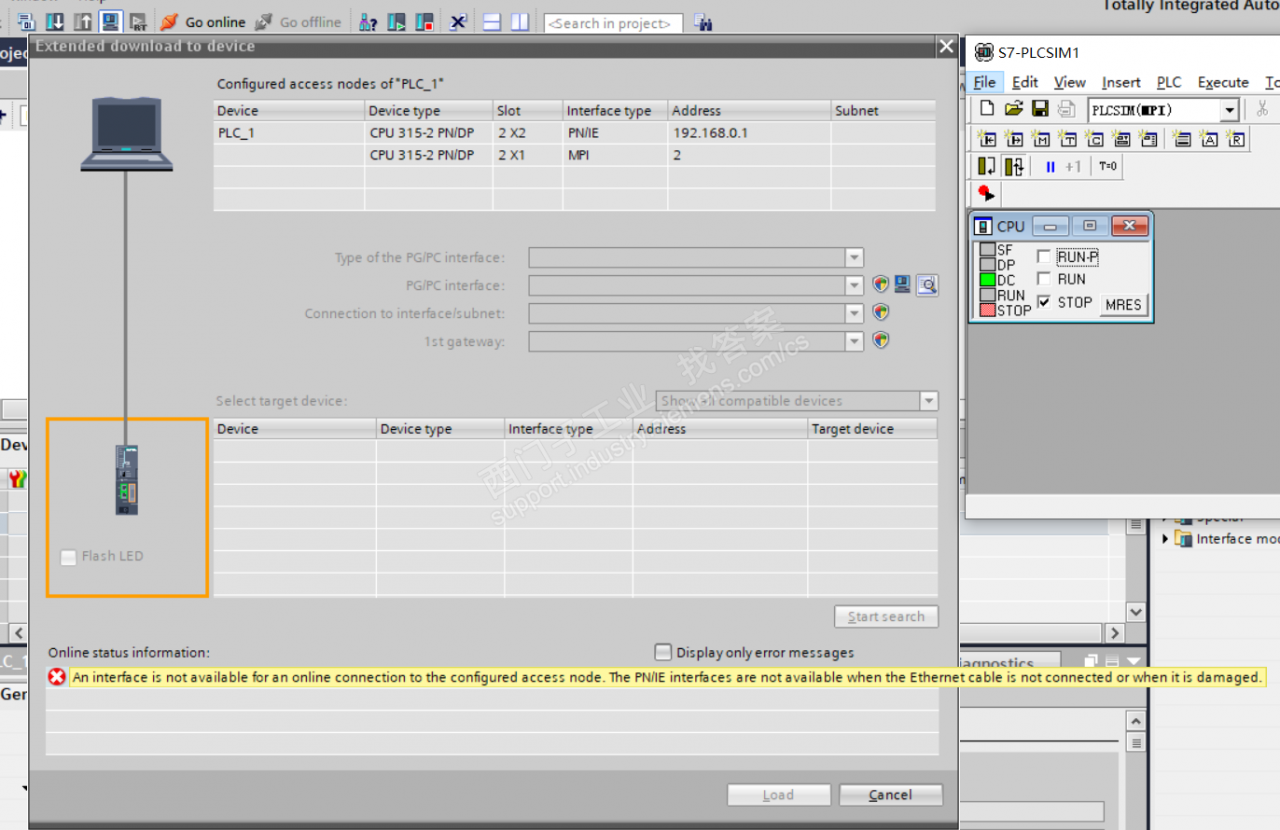Click the Cancel button
Screen dimensions: 1280x830
click(890, 795)
